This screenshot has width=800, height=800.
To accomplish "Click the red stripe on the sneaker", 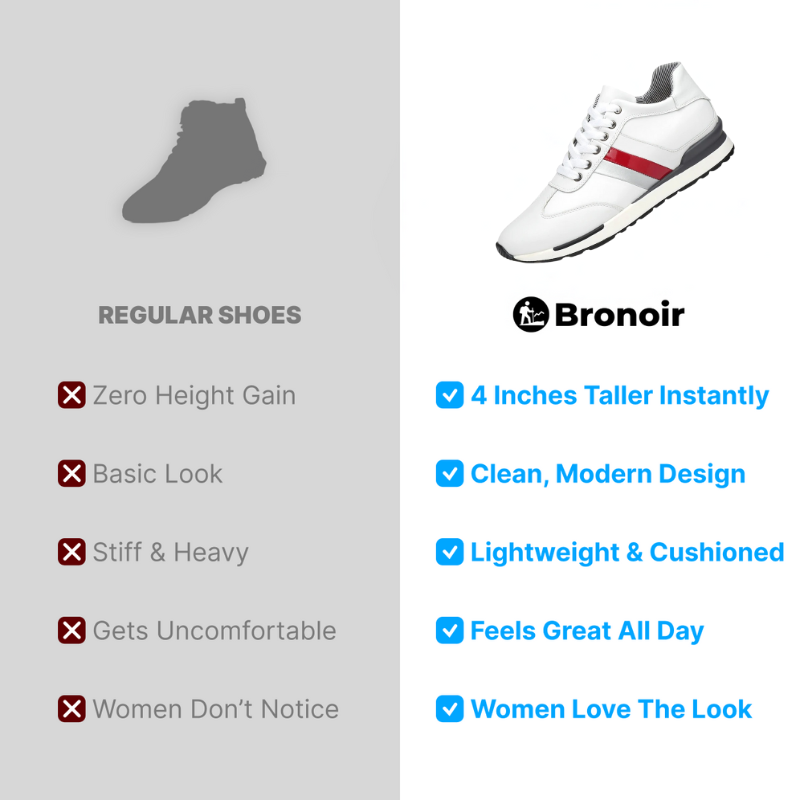I will (x=640, y=164).
